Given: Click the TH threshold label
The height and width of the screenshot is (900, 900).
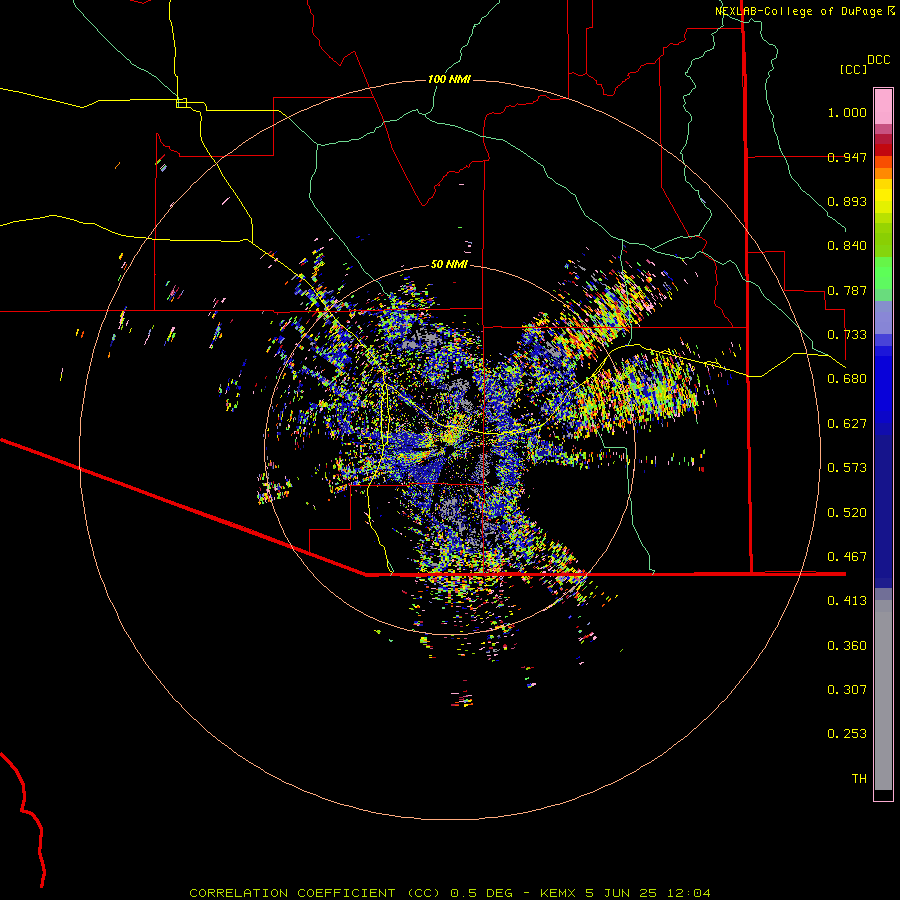Looking at the screenshot, I should point(859,779).
